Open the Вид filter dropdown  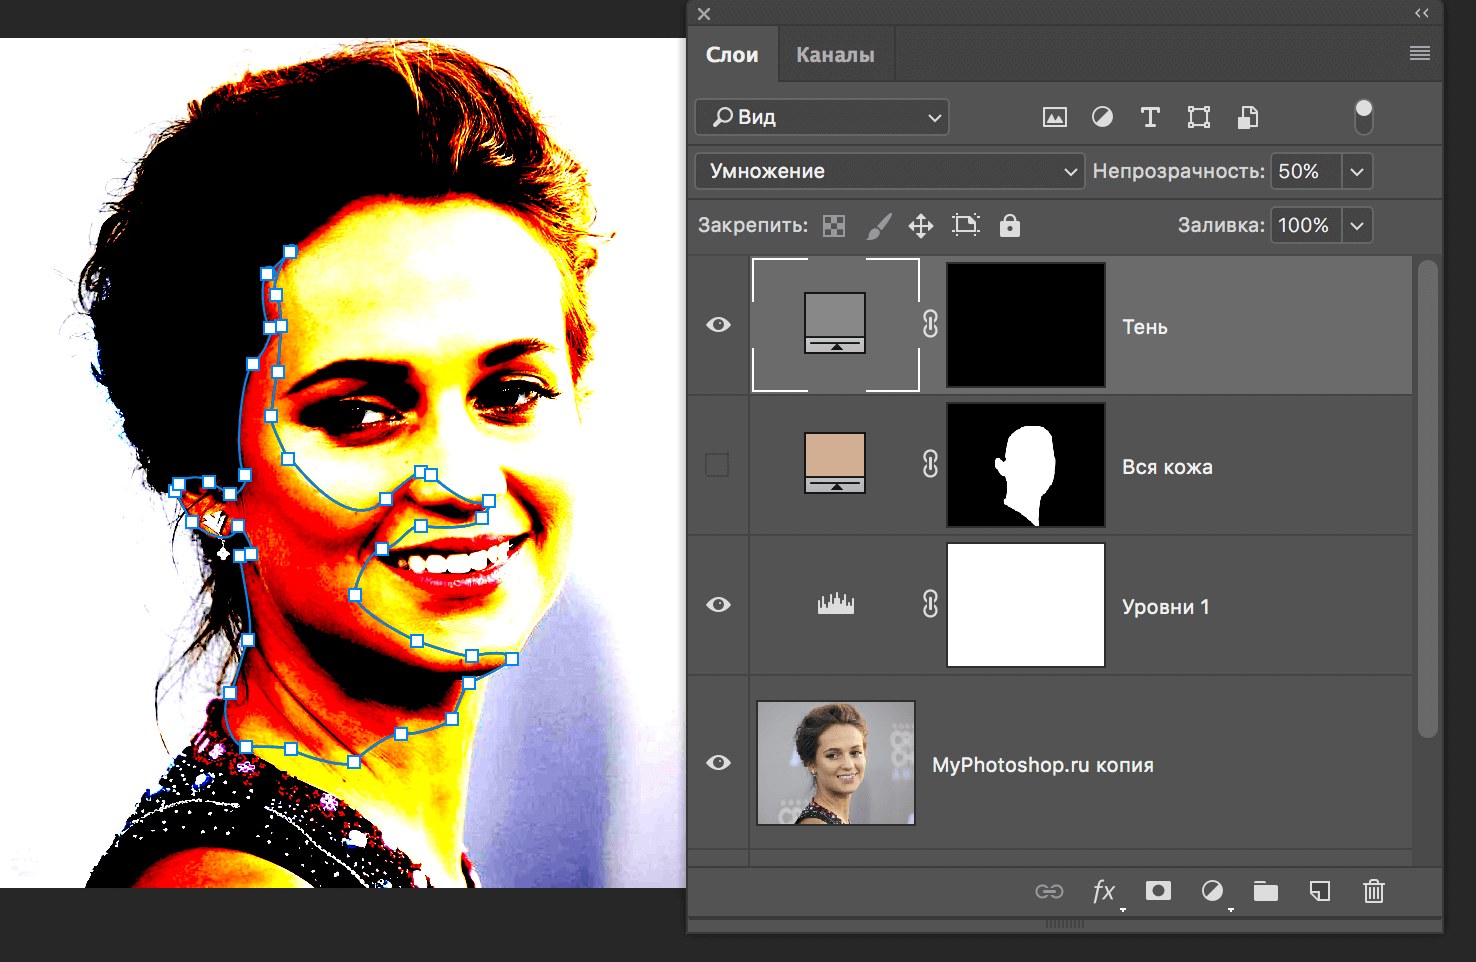[x=821, y=117]
